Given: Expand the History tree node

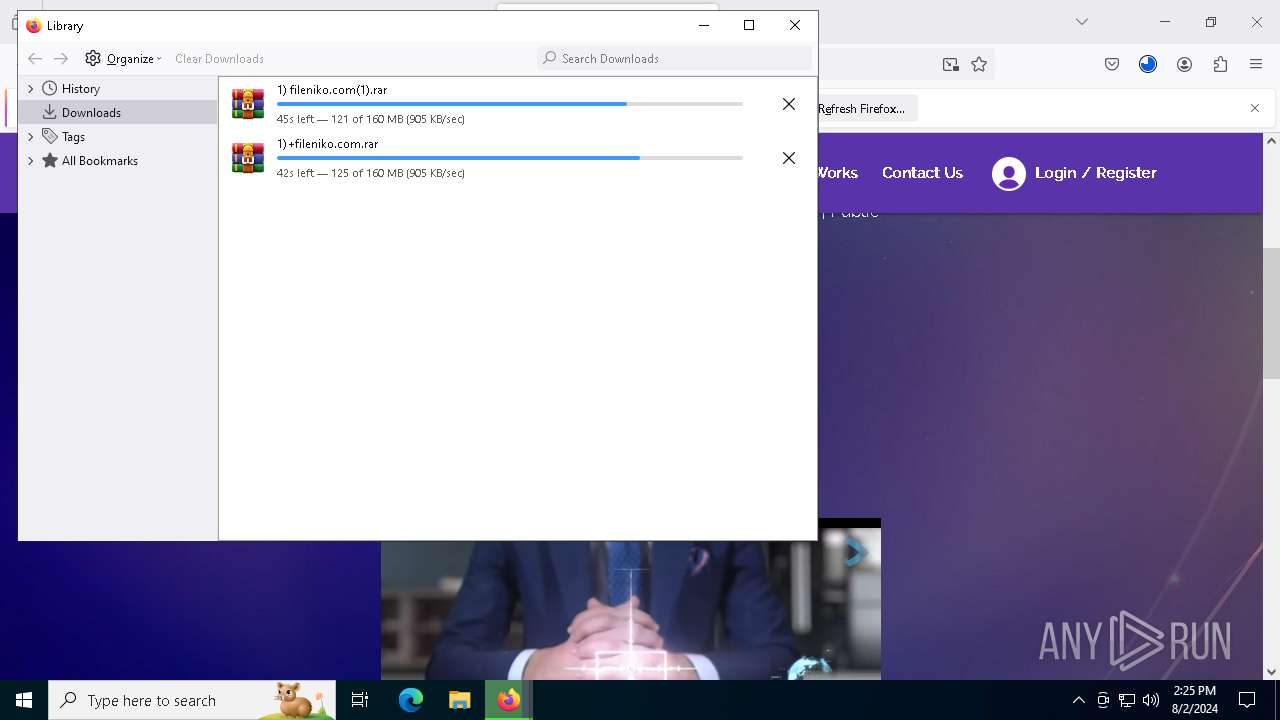Looking at the screenshot, I should tap(30, 89).
